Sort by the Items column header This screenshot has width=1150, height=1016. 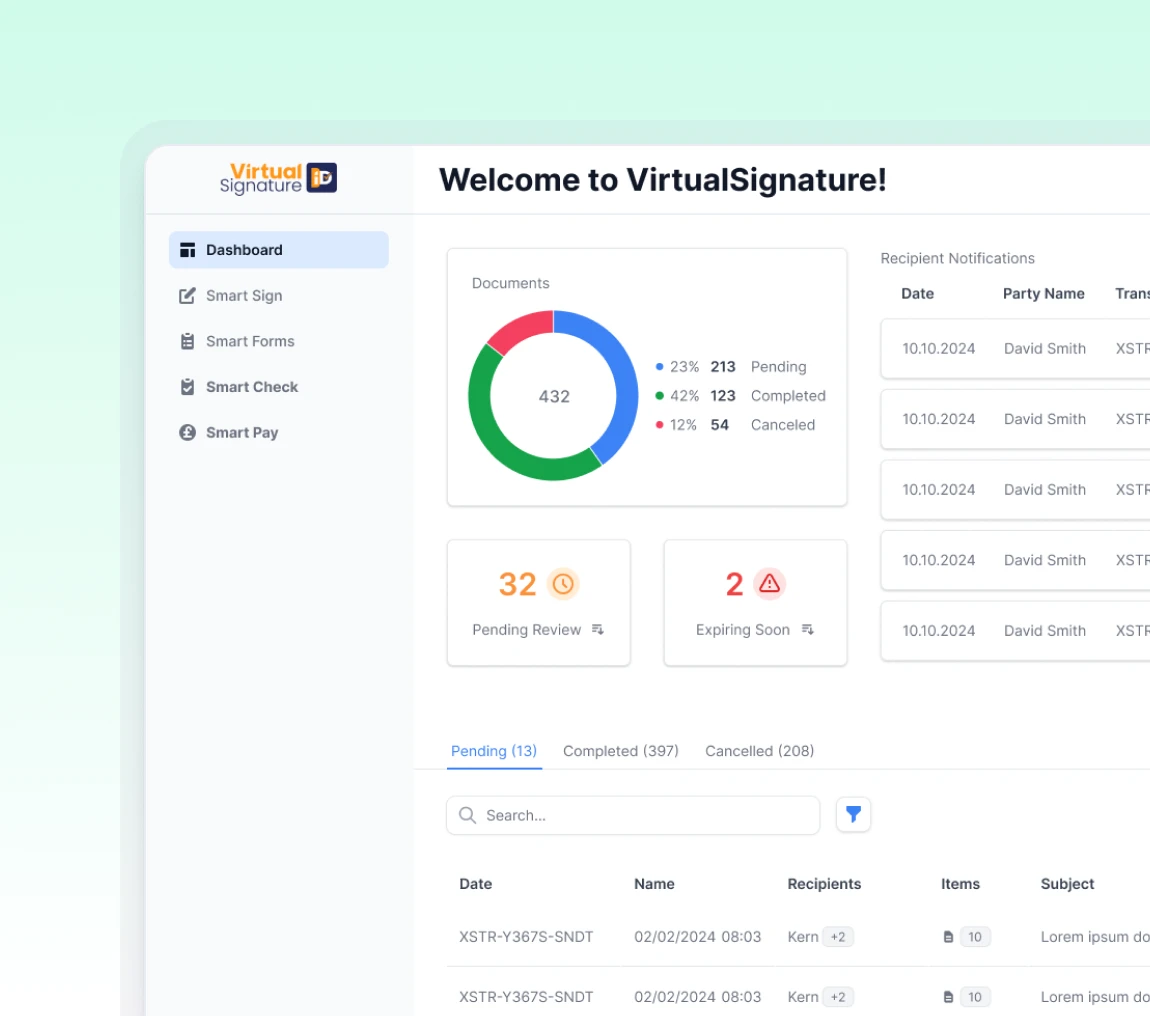coord(960,884)
